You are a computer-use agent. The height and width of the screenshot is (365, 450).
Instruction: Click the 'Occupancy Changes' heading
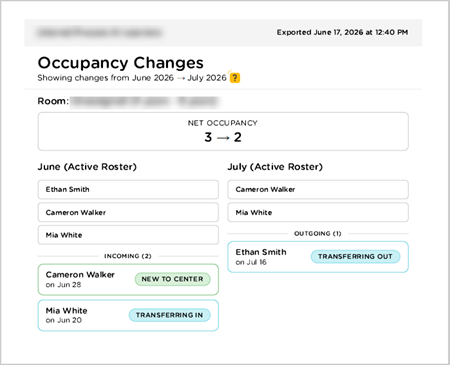click(x=121, y=63)
